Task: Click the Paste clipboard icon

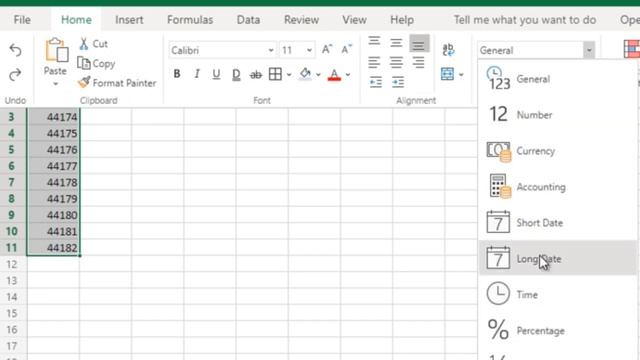Action: pyautogui.click(x=56, y=51)
